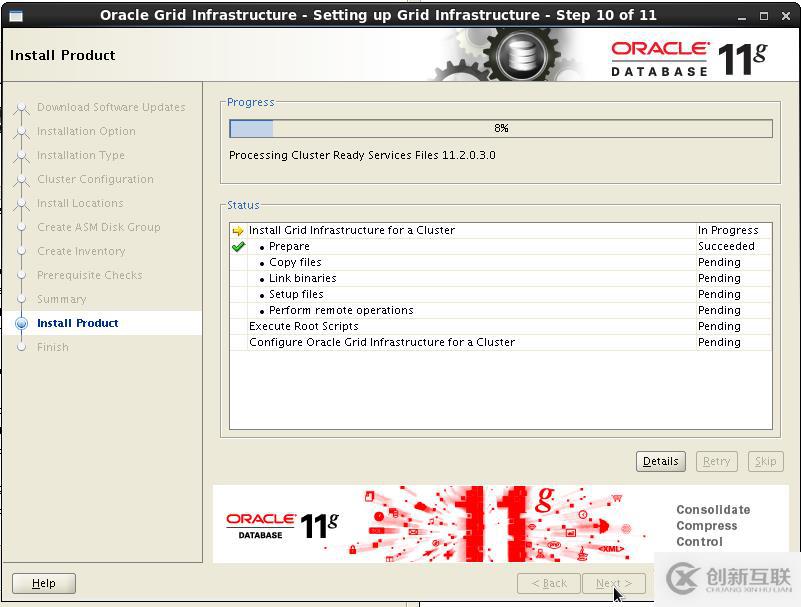Viewport: 801px width, 607px height.
Task: Select the 'Setup files' status row
Action: click(x=501, y=294)
